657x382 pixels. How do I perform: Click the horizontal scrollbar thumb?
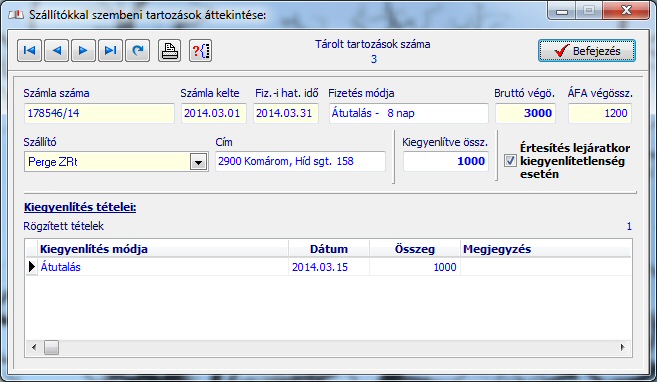tap(52, 347)
